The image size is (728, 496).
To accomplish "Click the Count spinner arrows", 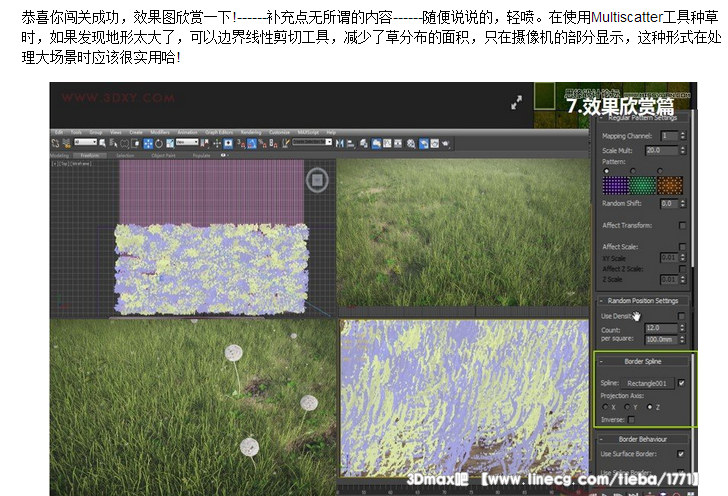I will coord(682,328).
